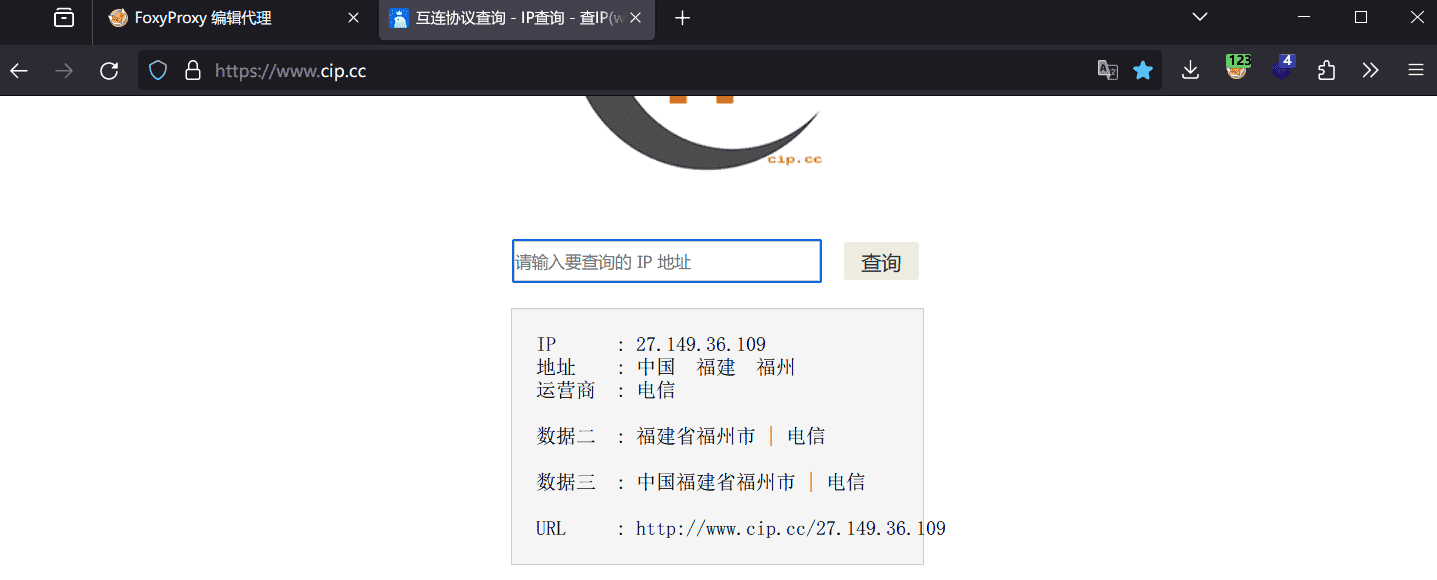Click the extension icon with 123 badge

1237,70
